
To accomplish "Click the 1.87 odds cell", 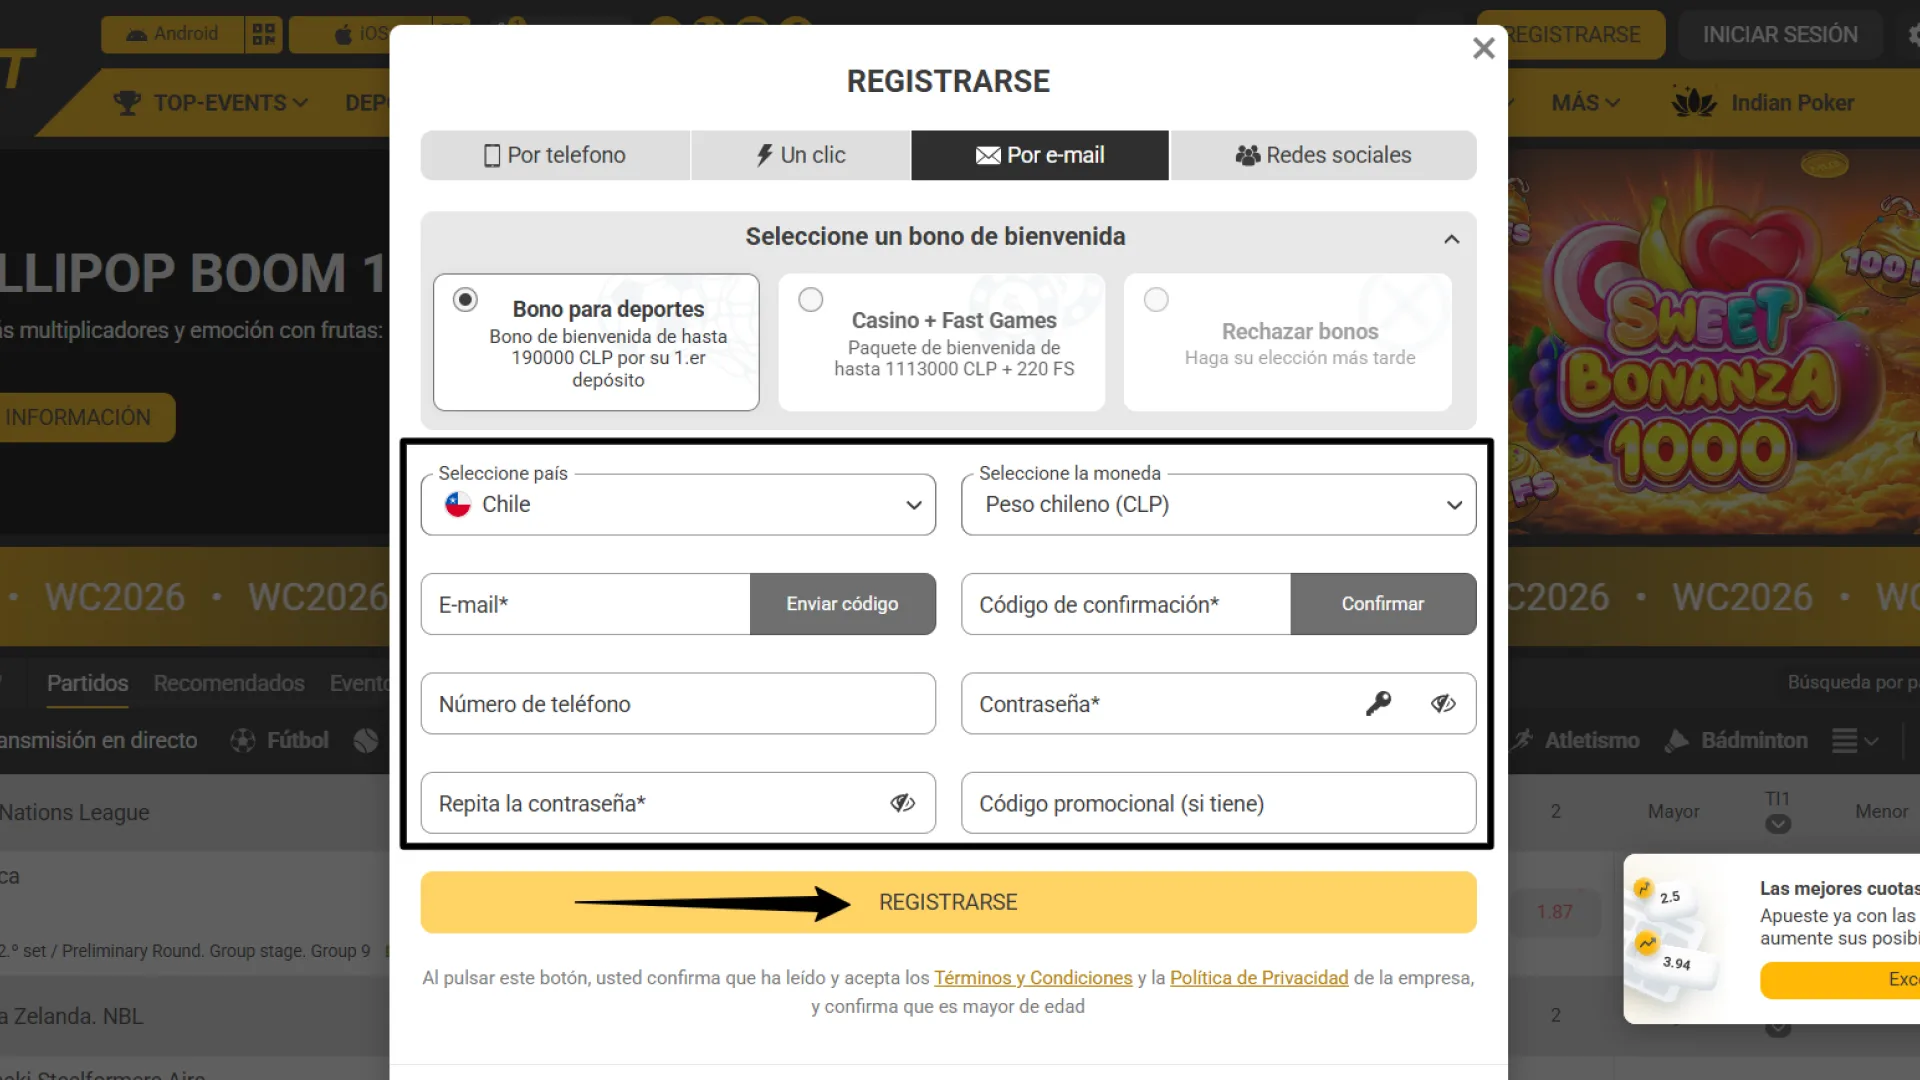I will (x=1554, y=912).
